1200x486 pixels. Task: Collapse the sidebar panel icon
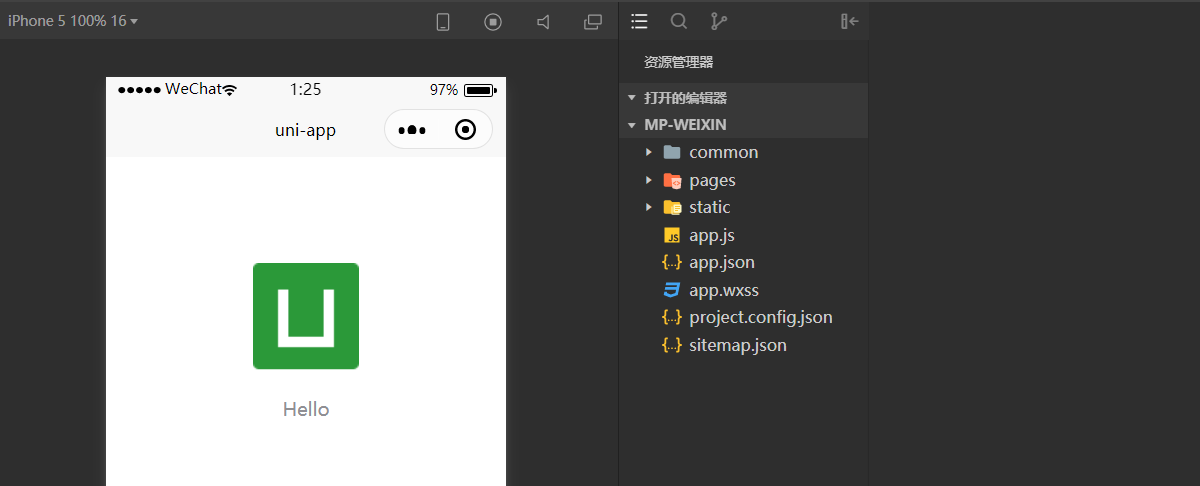(x=850, y=21)
